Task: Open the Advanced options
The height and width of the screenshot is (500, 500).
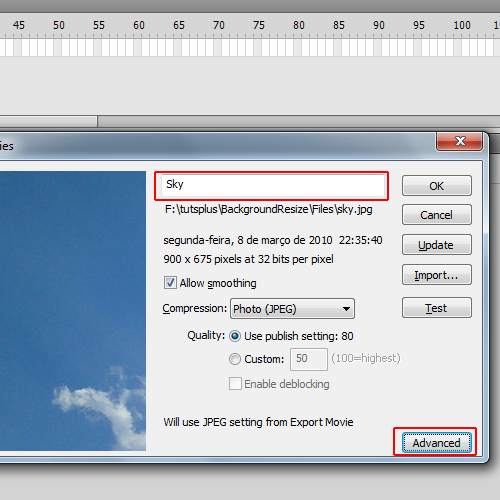Action: 437,443
